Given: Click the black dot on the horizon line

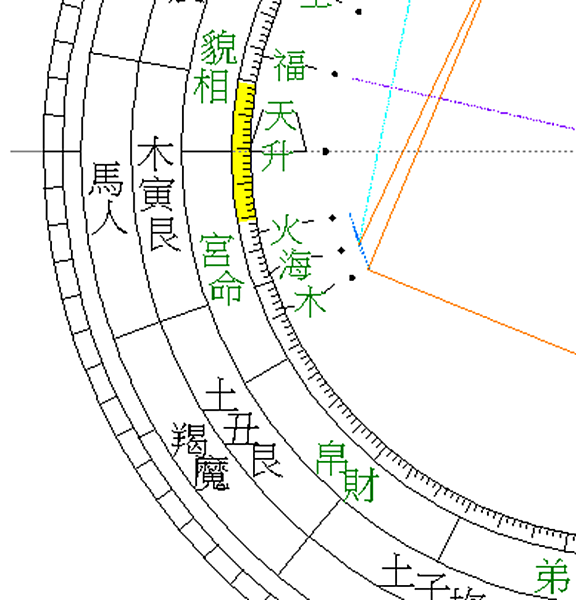Looking at the screenshot, I should click(x=326, y=152).
